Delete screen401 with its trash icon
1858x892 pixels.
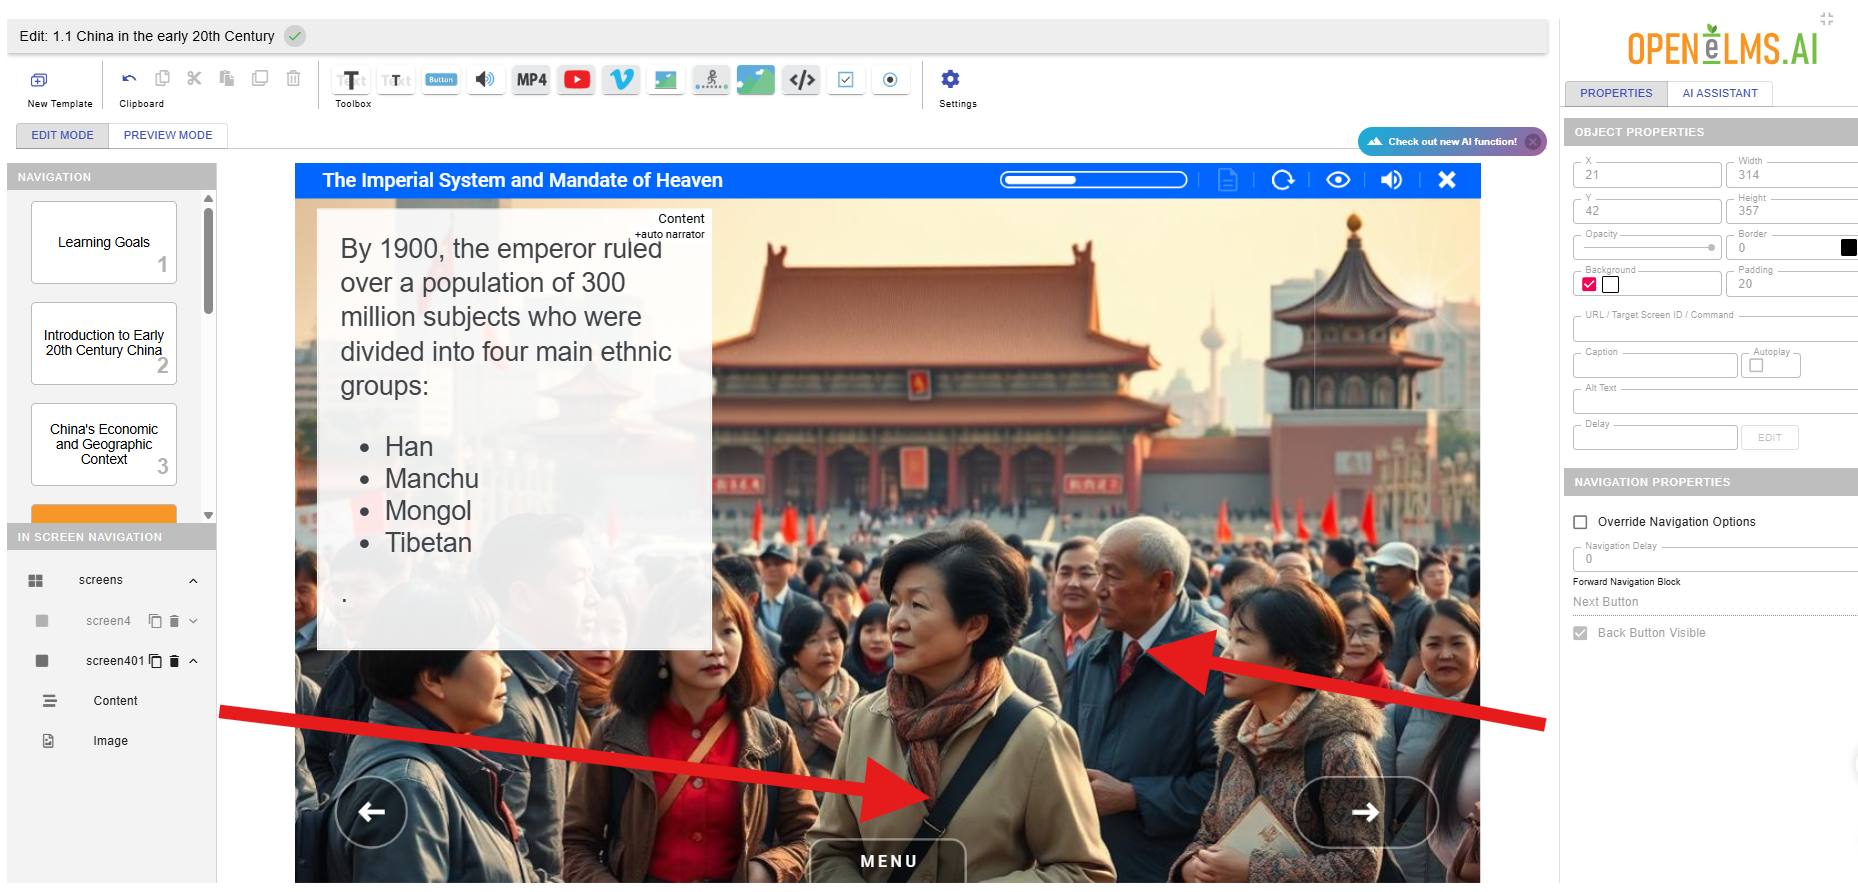174,661
